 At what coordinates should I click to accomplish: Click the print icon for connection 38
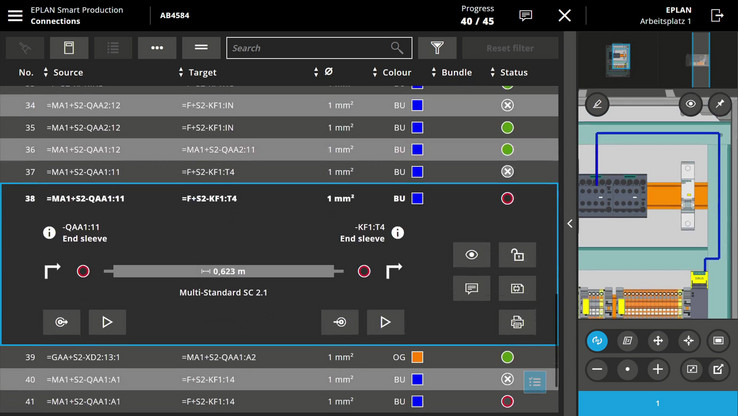tap(517, 322)
